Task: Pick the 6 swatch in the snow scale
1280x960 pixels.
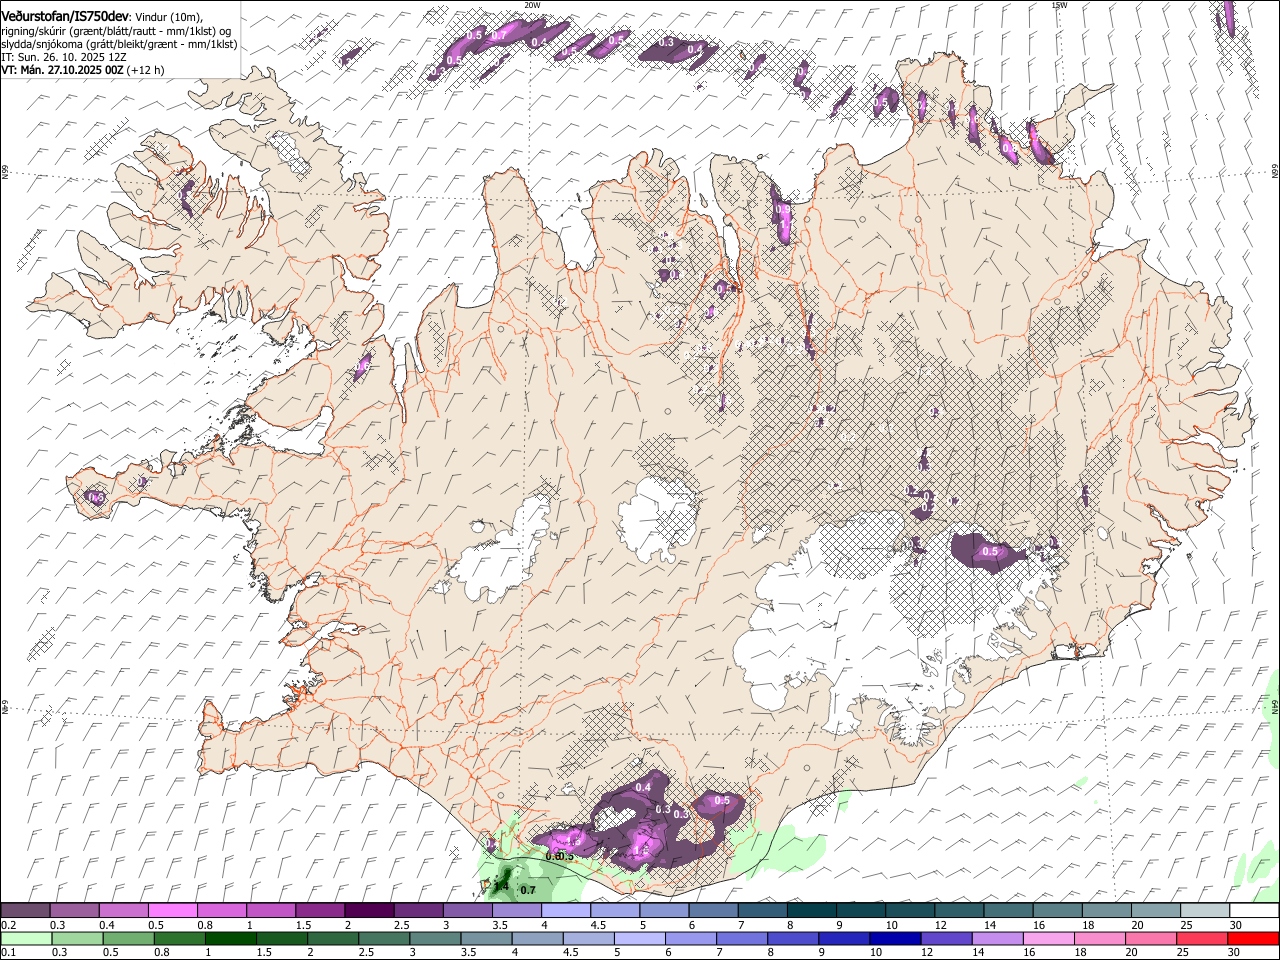Action: coord(713,910)
